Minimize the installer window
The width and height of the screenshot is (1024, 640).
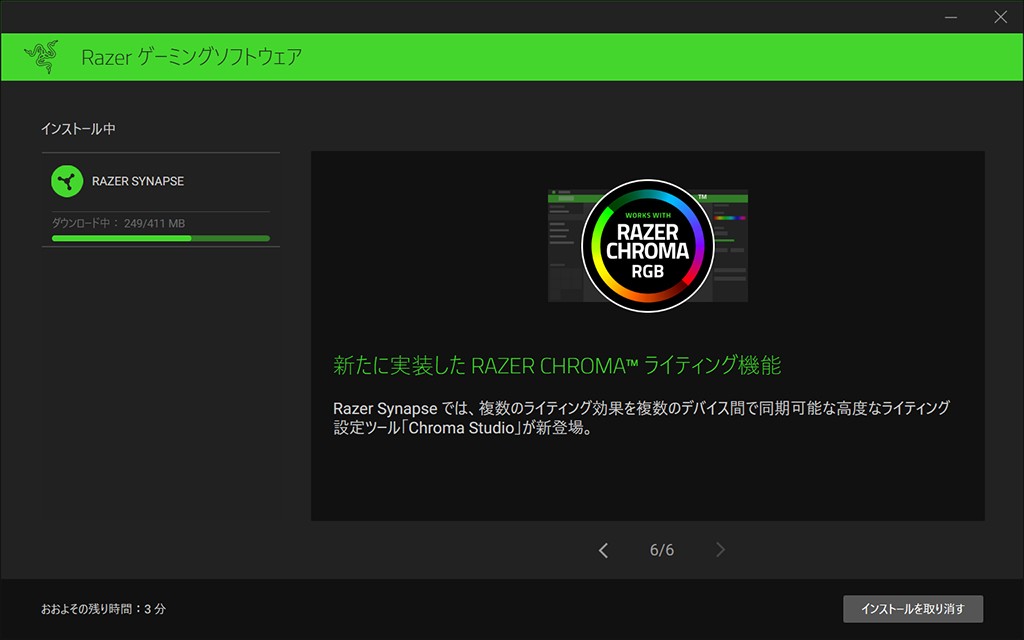[951, 17]
